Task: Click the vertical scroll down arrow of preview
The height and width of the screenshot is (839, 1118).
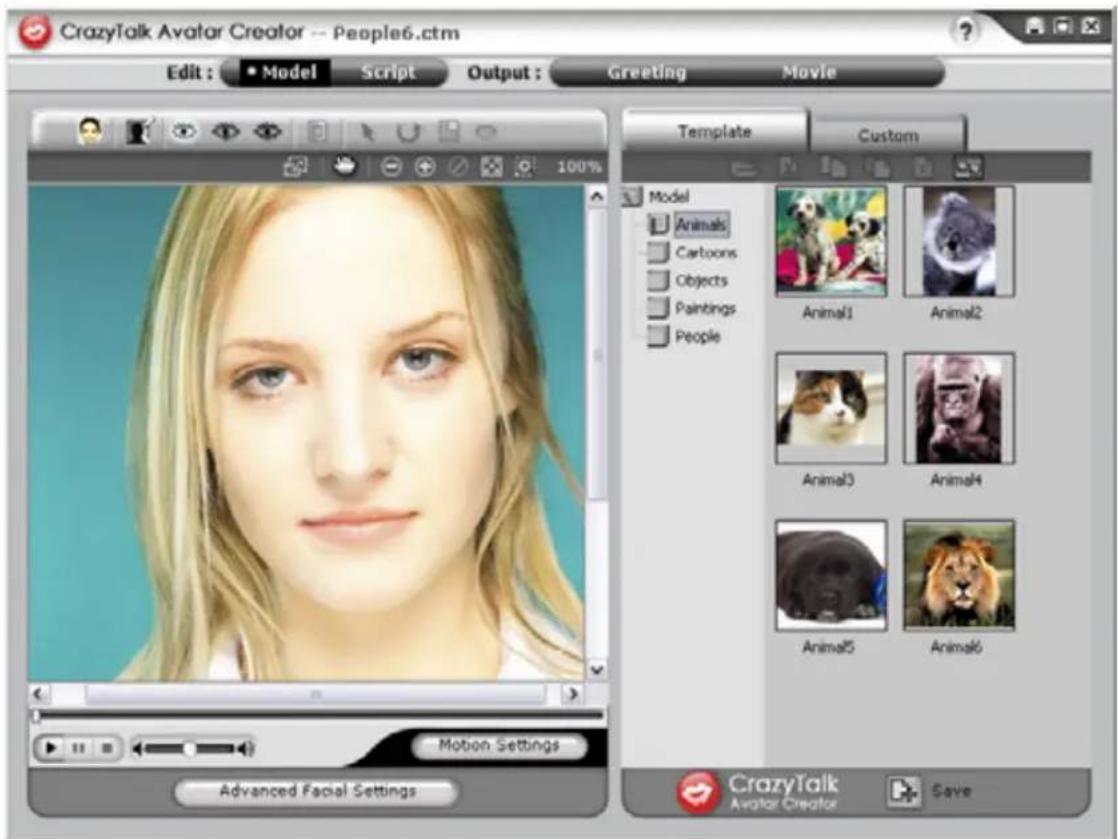Action: [x=597, y=669]
